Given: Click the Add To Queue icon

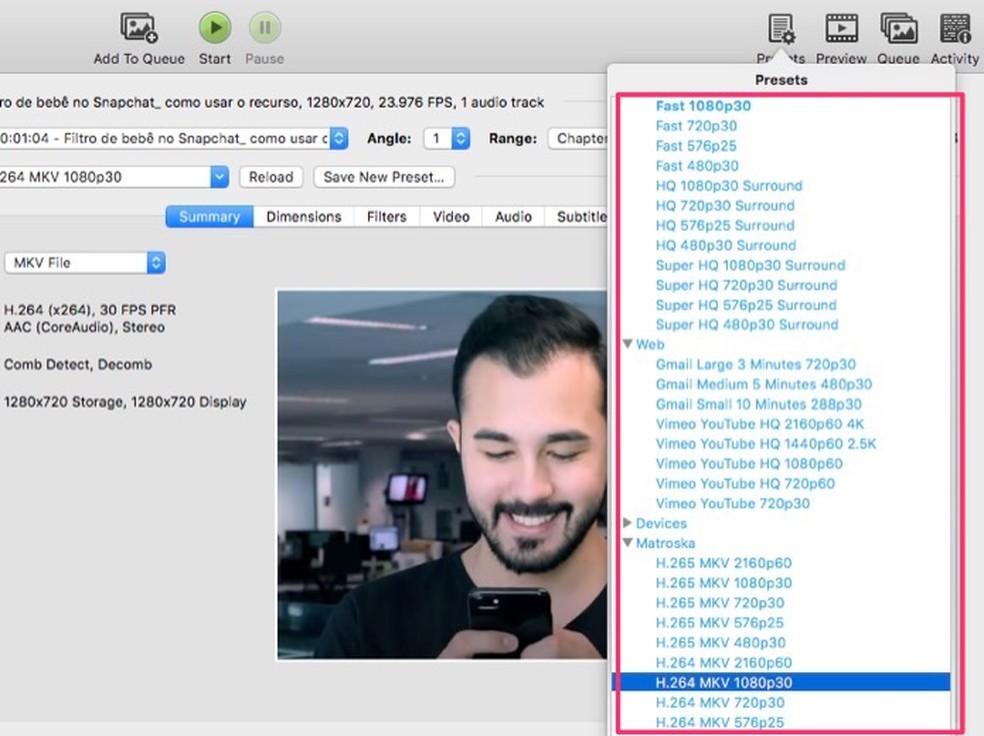Looking at the screenshot, I should 139,28.
